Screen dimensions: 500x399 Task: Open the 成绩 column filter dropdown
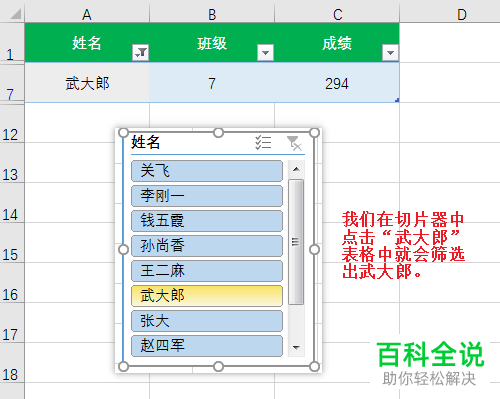(x=390, y=53)
